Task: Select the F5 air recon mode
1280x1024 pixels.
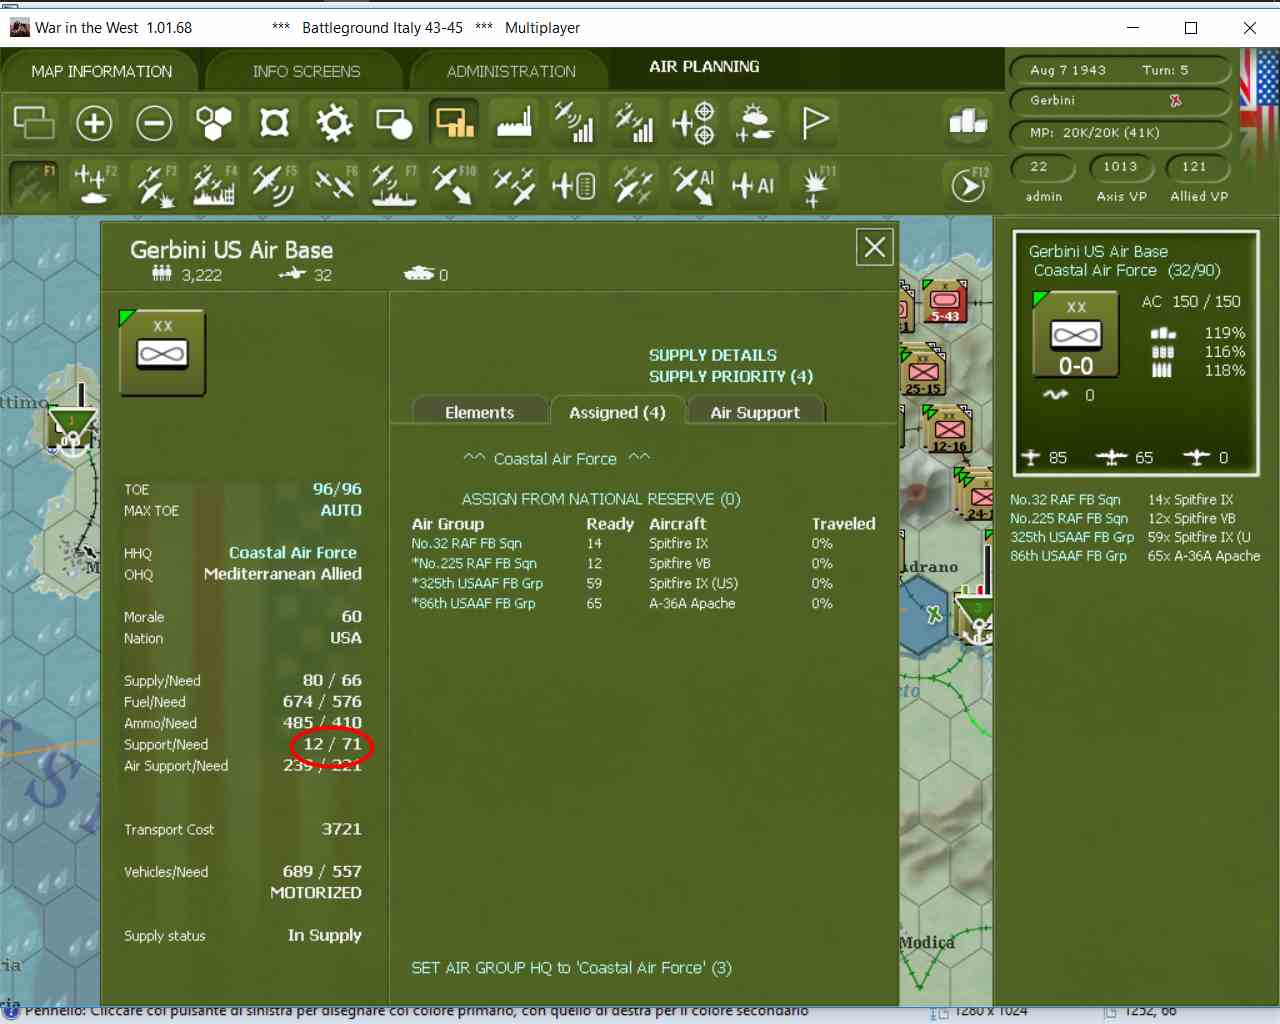Action: (x=274, y=185)
